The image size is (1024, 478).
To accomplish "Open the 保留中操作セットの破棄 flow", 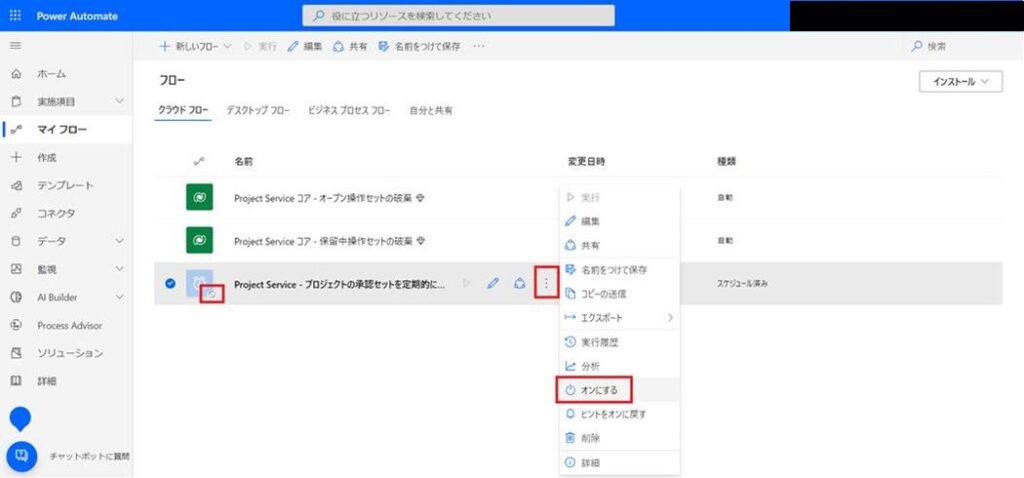I will coord(323,241).
